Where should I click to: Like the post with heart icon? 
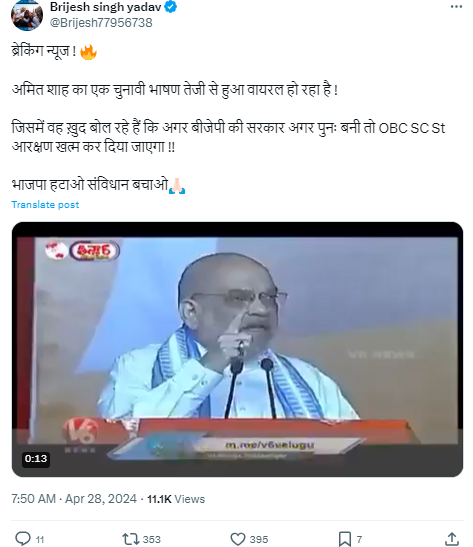[x=238, y=539]
